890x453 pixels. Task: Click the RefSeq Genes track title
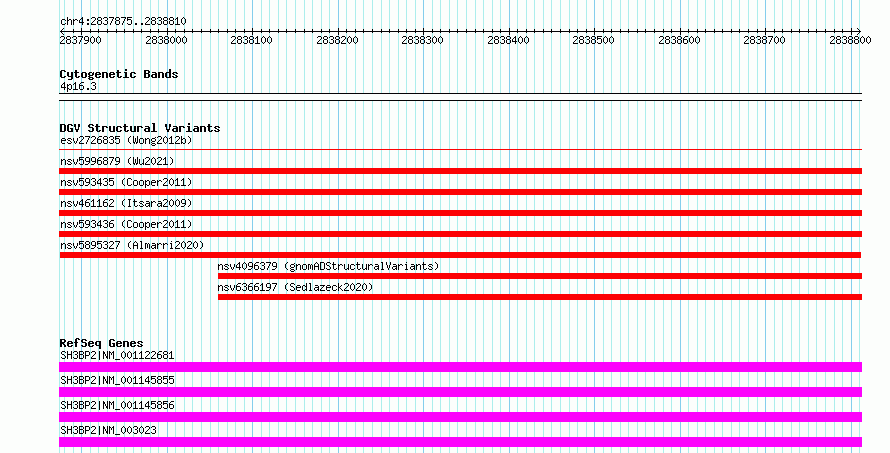(102, 343)
